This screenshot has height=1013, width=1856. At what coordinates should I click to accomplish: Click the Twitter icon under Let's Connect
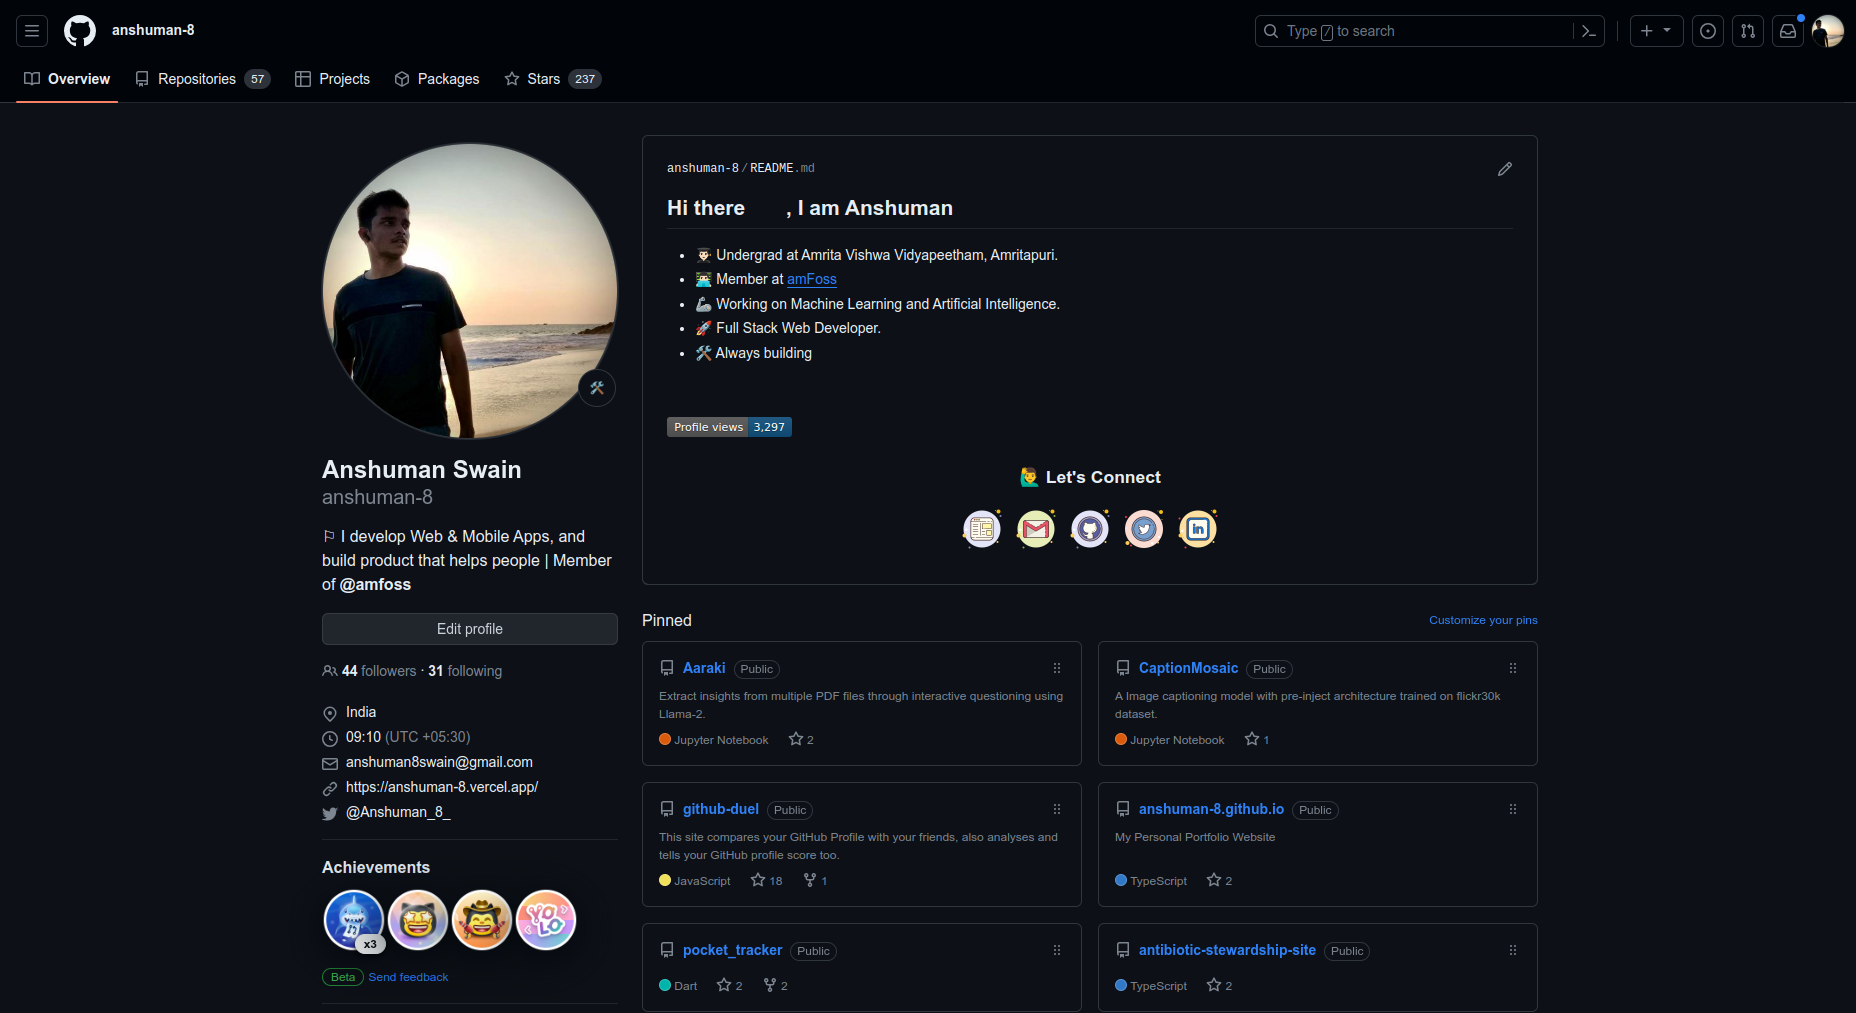[1144, 529]
